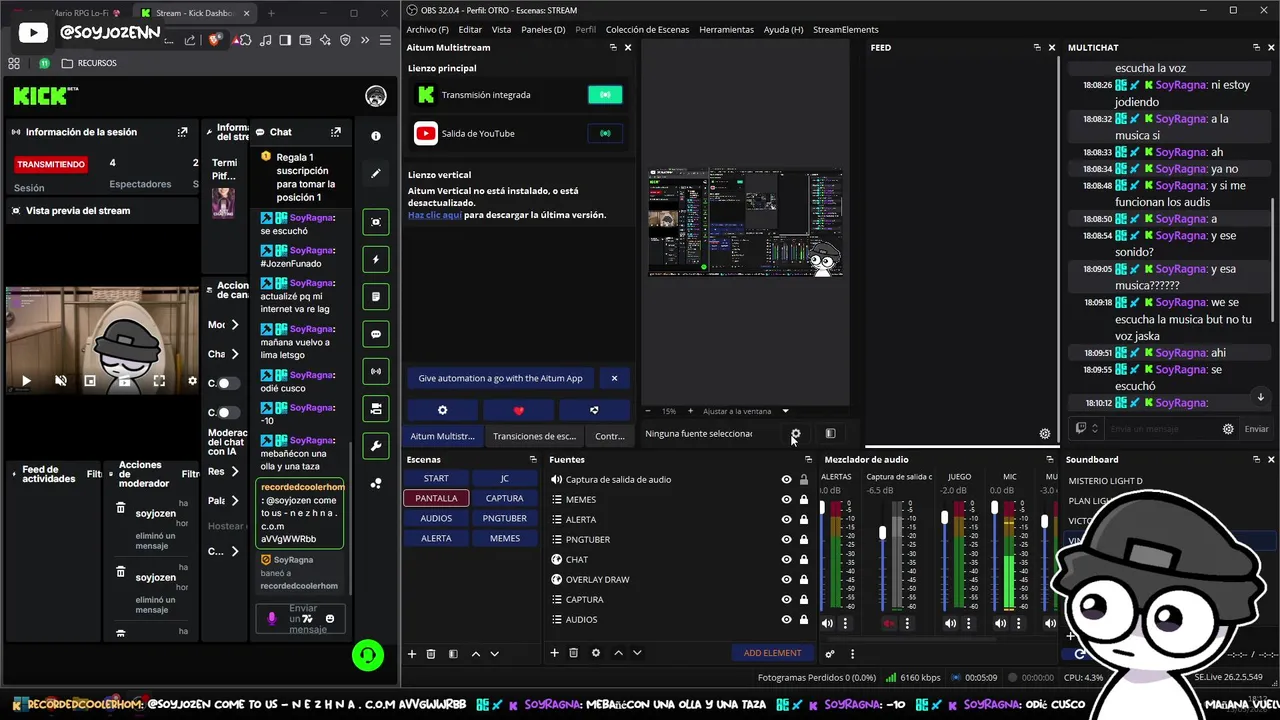Click the Kick sidebar lightning bolt icon
This screenshot has width=1280, height=720.
coord(376,259)
